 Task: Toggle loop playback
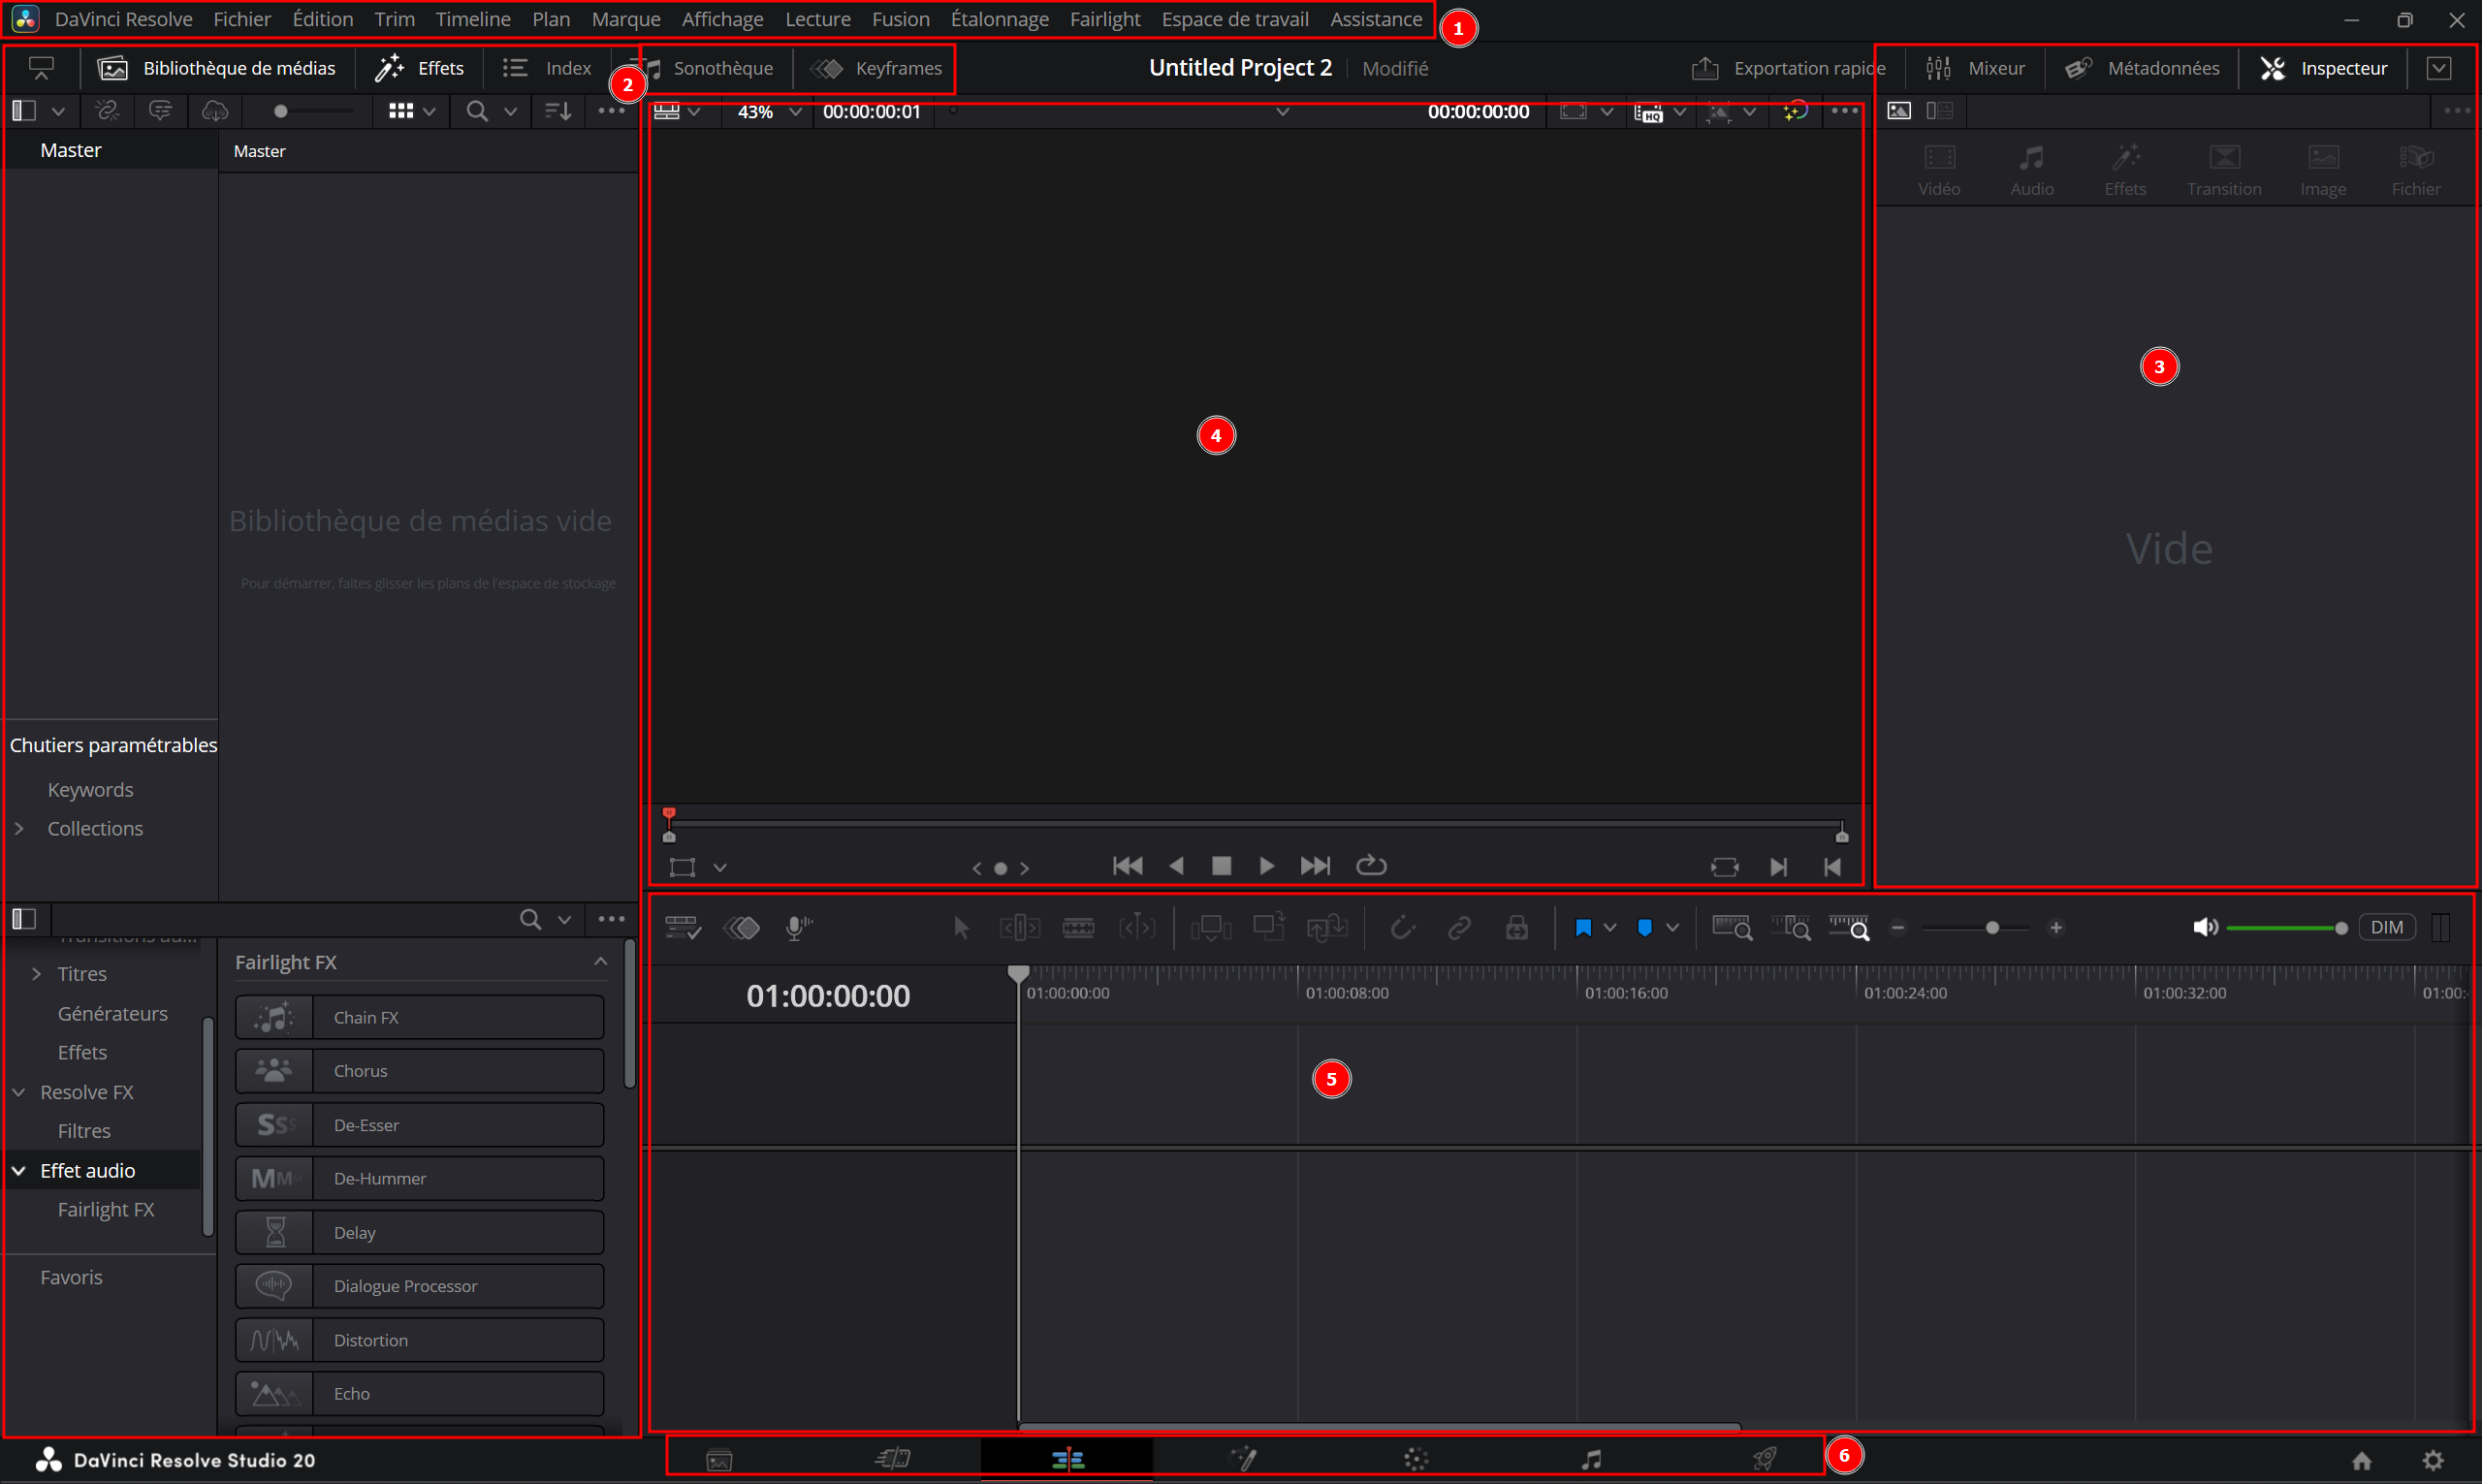click(1371, 866)
